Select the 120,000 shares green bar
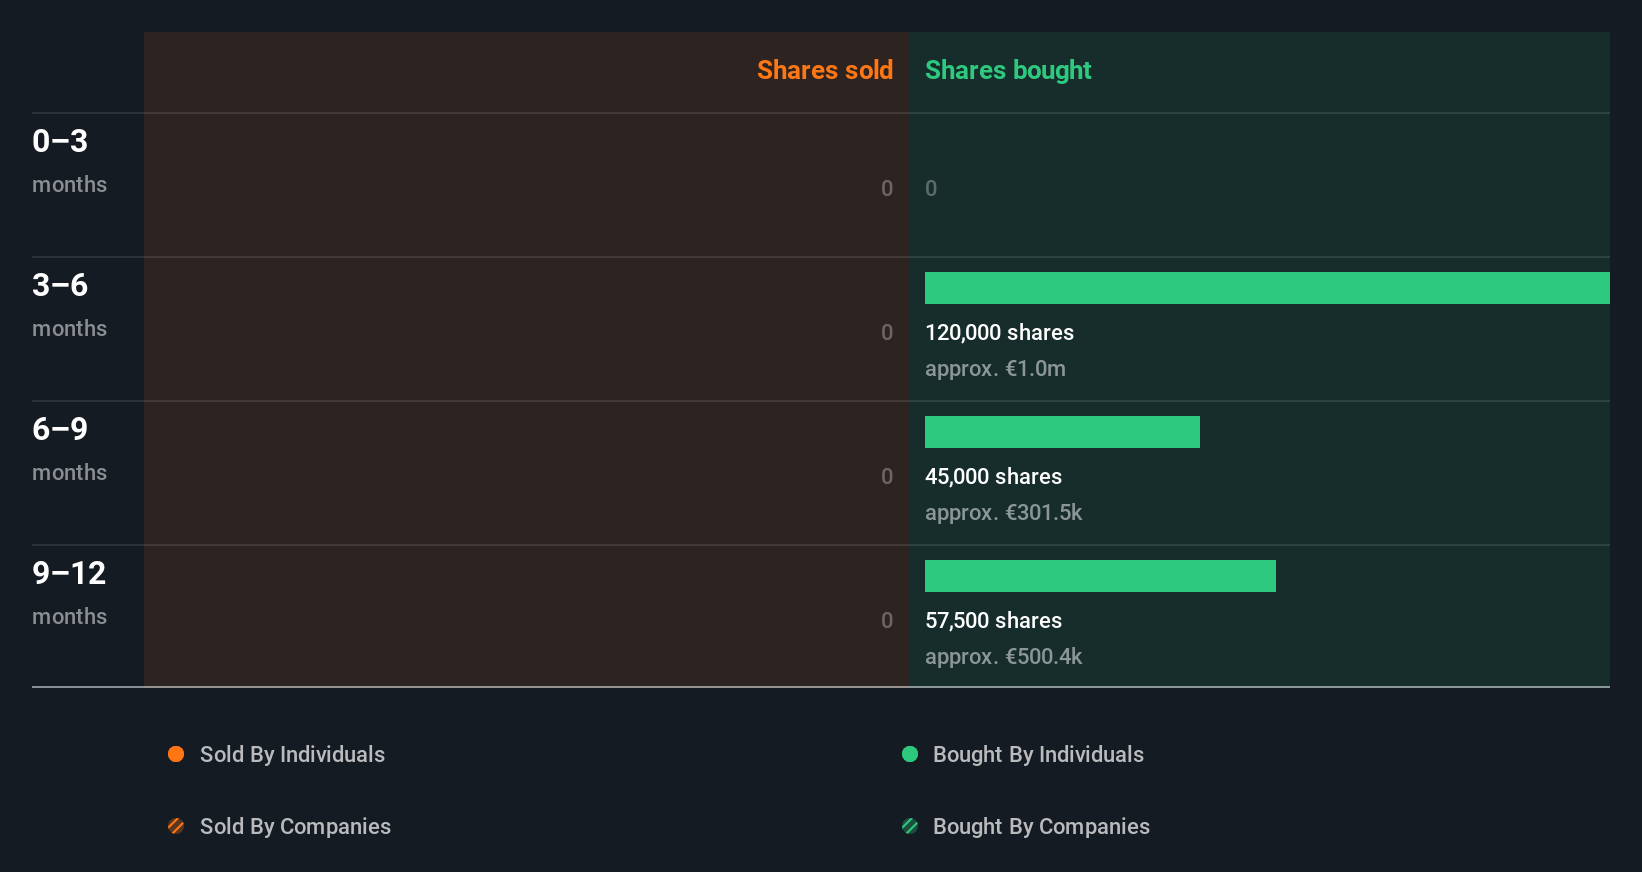The height and width of the screenshot is (872, 1642). tap(1267, 288)
